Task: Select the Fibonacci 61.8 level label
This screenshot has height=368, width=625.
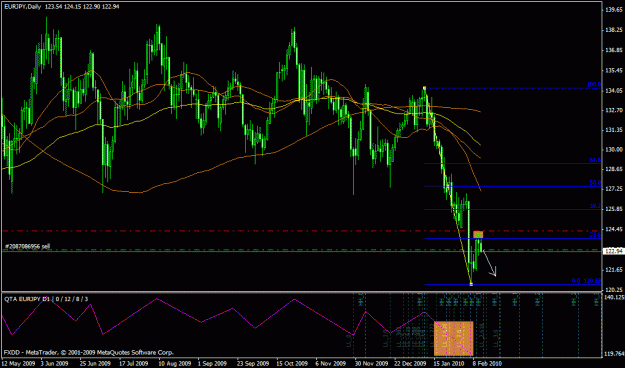Action: tap(595, 160)
